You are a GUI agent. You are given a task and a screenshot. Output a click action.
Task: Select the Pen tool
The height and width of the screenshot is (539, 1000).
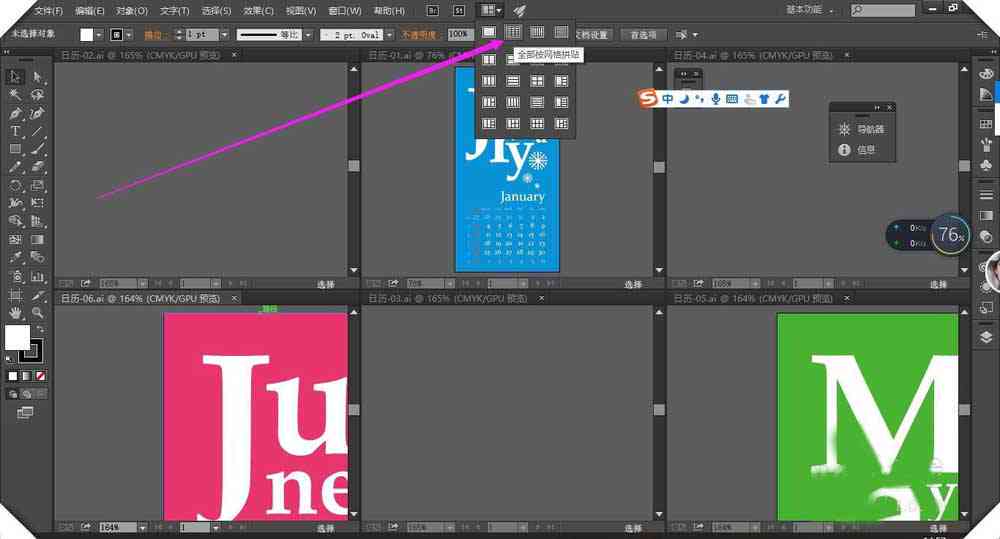coord(15,114)
